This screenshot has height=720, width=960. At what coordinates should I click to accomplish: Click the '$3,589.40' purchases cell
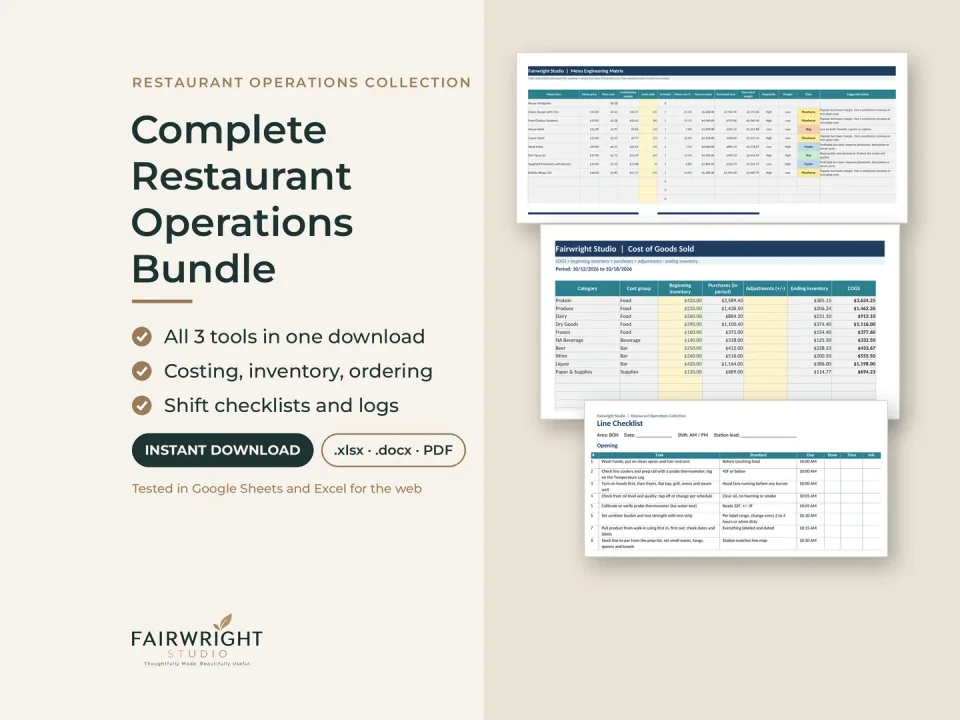point(723,301)
